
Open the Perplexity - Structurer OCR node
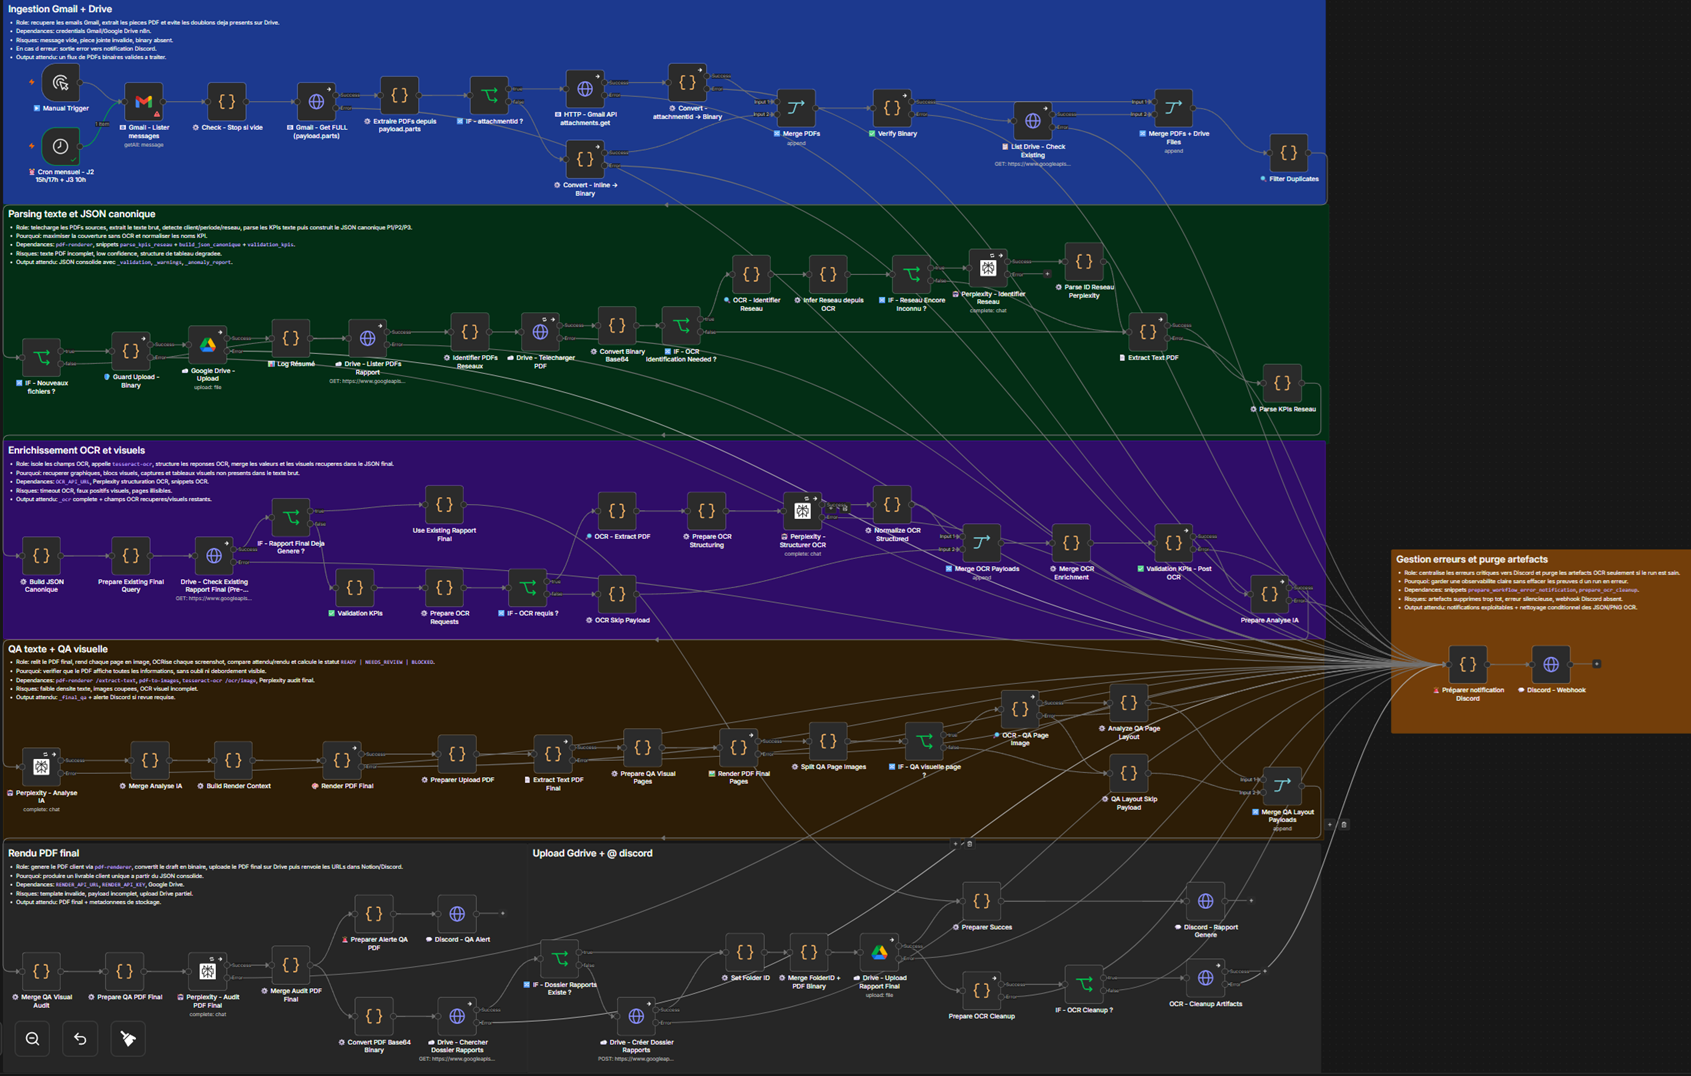802,511
